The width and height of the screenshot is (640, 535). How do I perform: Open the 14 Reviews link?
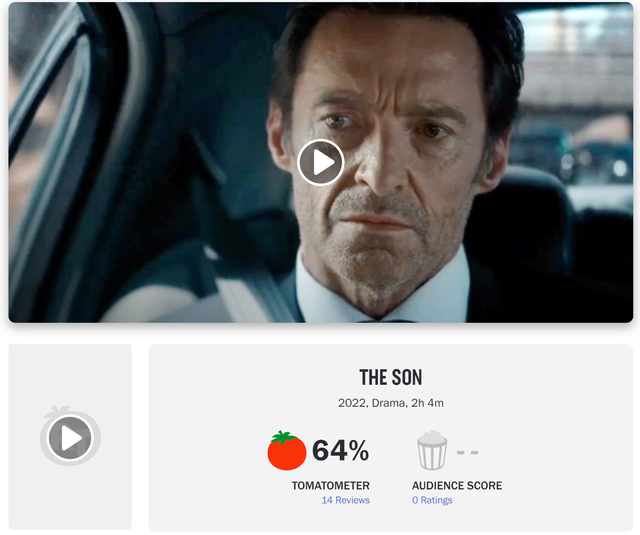point(345,500)
